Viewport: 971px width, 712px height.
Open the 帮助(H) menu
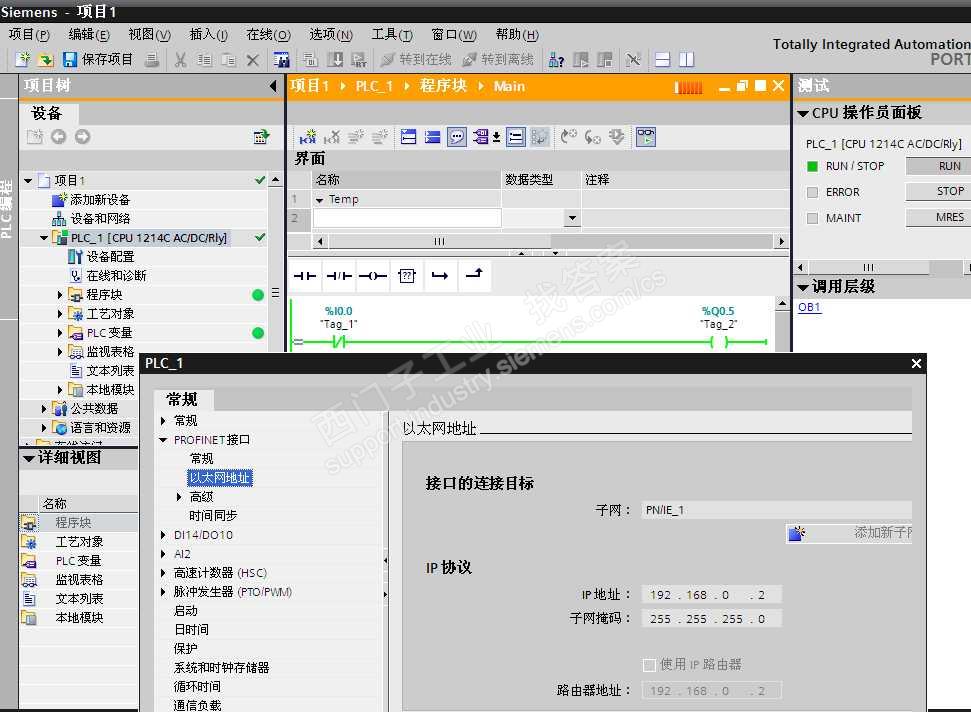pyautogui.click(x=517, y=35)
